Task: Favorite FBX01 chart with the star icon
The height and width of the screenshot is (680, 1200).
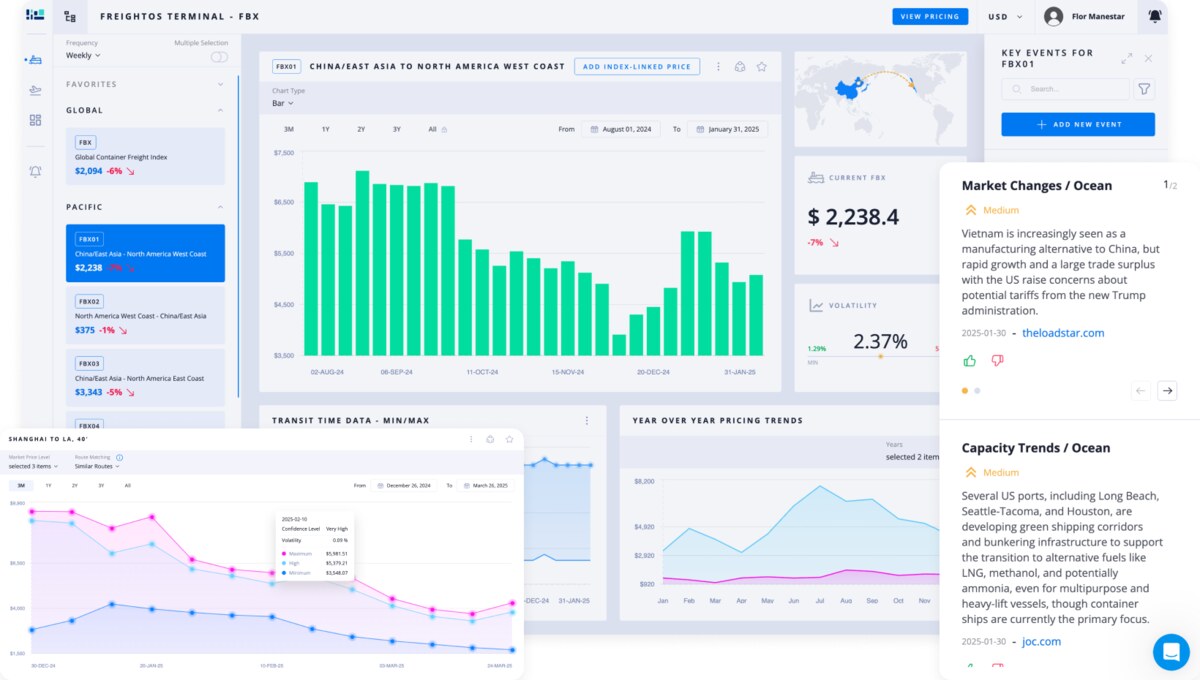Action: (762, 67)
